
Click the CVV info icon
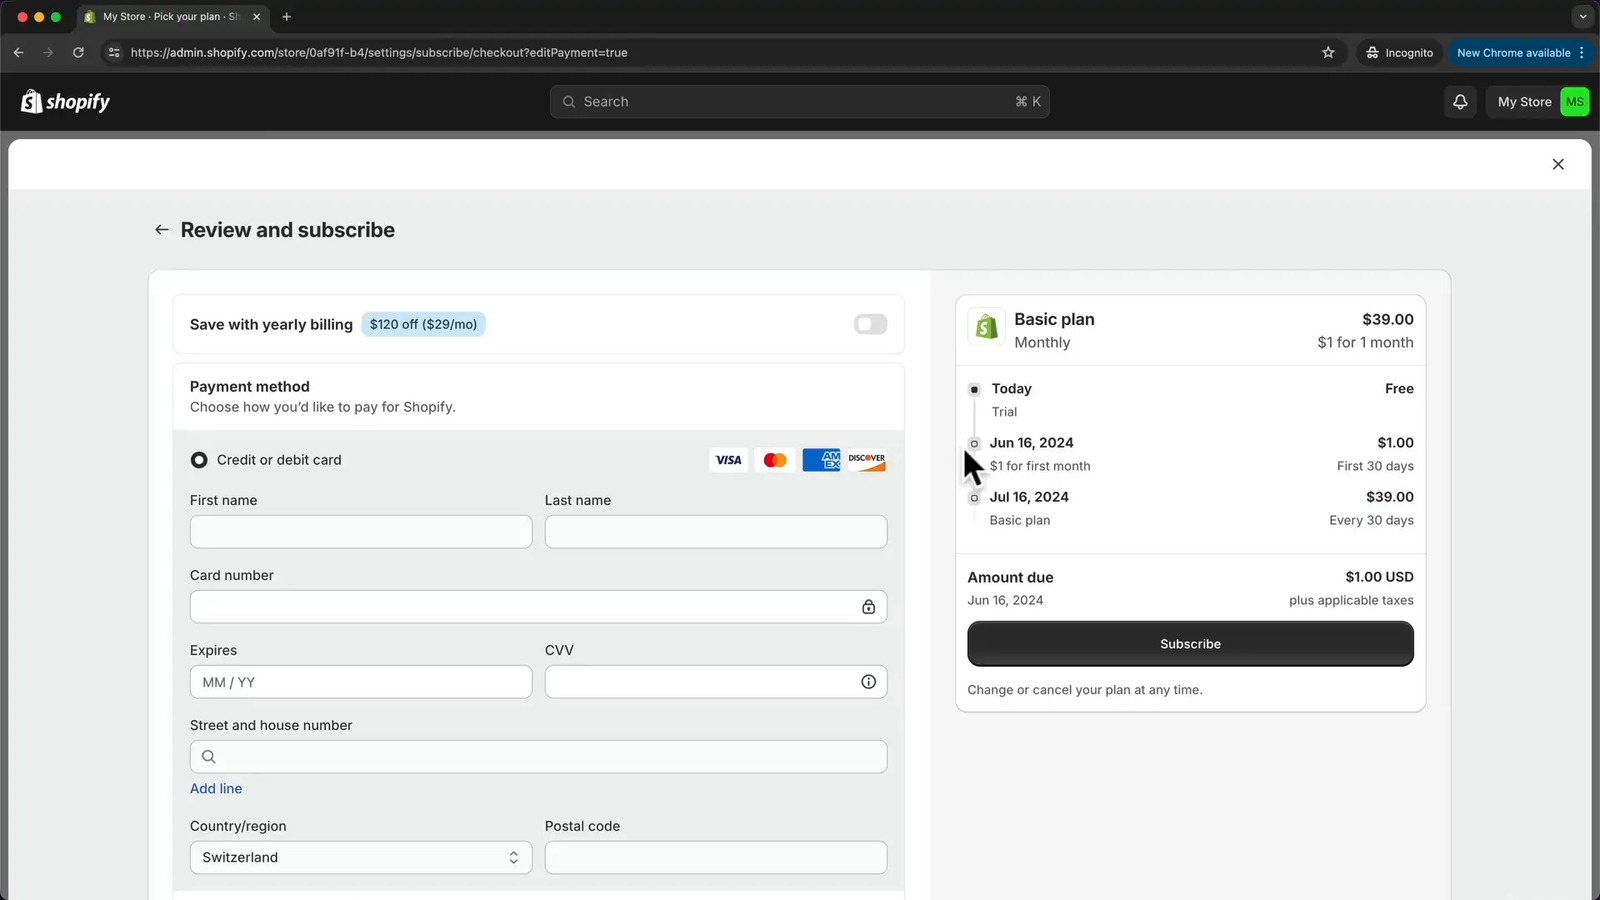click(x=868, y=682)
